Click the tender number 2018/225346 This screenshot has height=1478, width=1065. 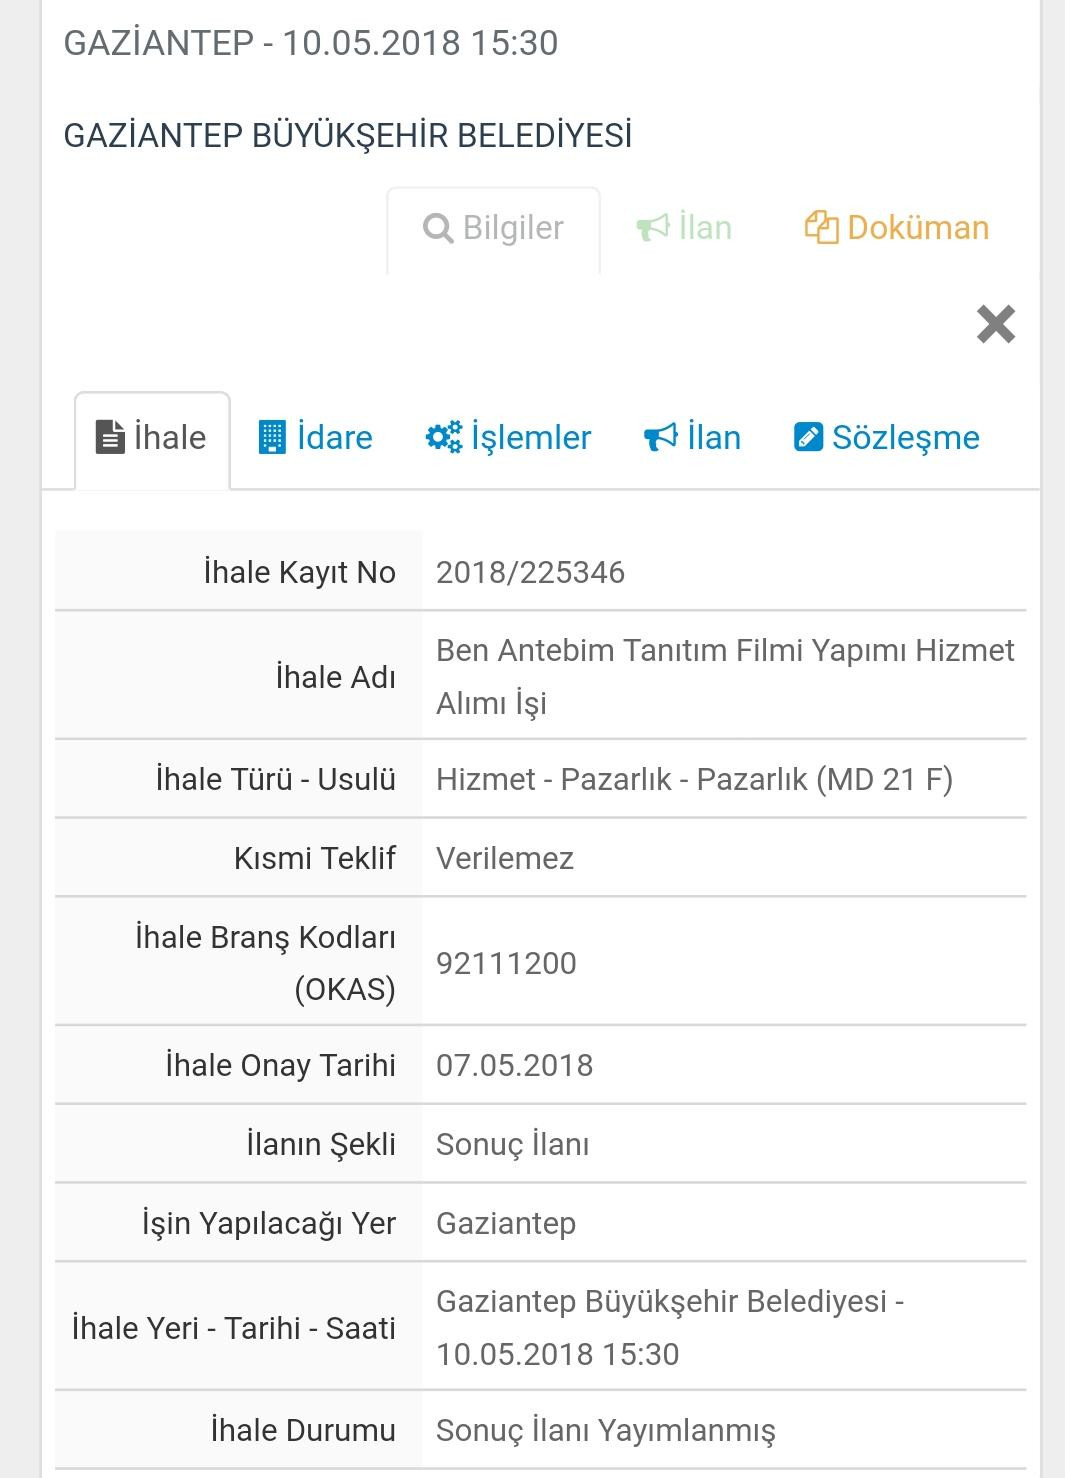[x=530, y=572]
